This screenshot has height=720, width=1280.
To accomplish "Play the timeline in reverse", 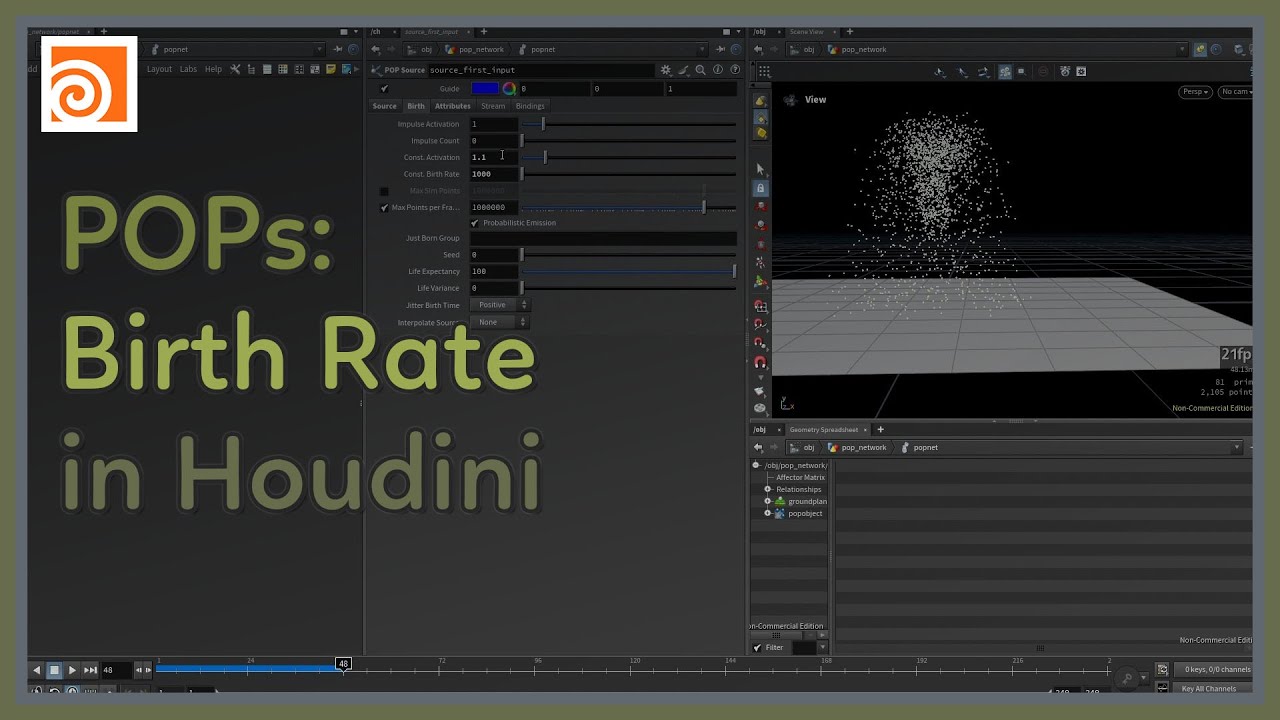I will 37,670.
